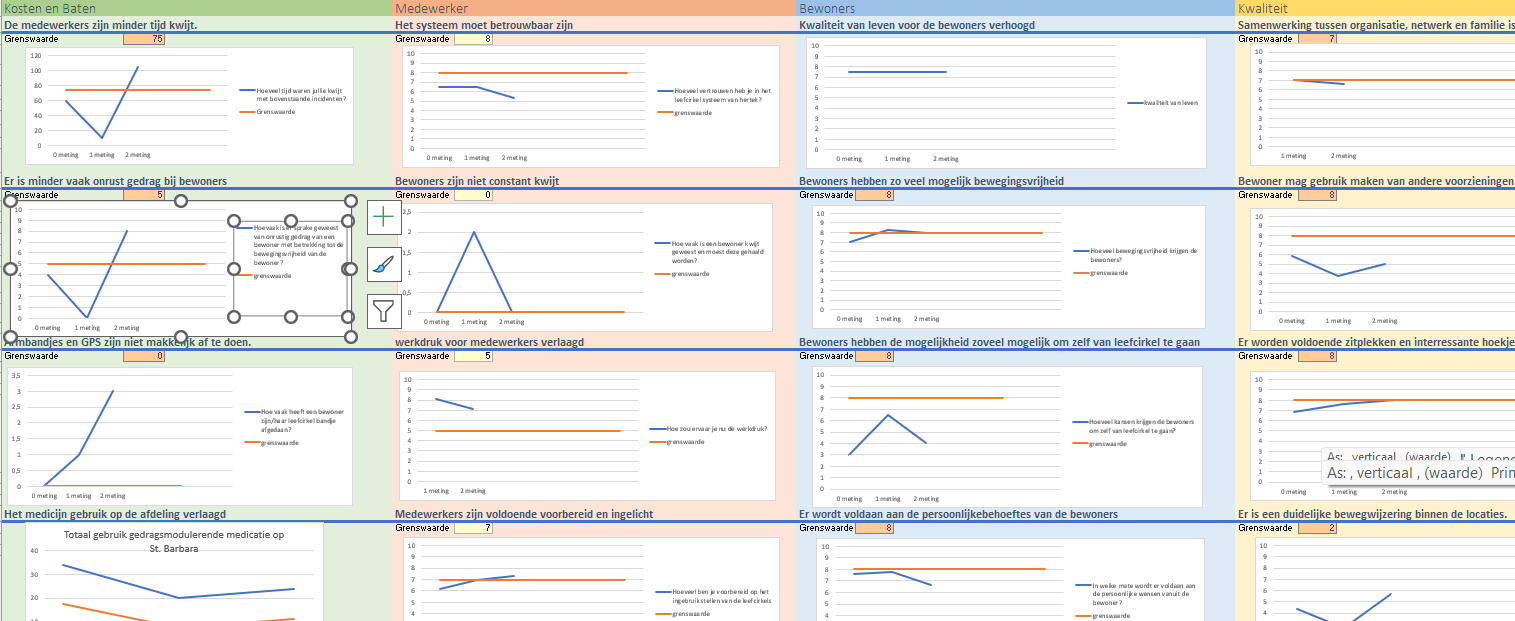Viewport: 1515px width, 621px height.
Task: Click chart title 'Totaal gebruik gedragsmodulerende medicatie op St. Barbara'
Action: coord(175,541)
